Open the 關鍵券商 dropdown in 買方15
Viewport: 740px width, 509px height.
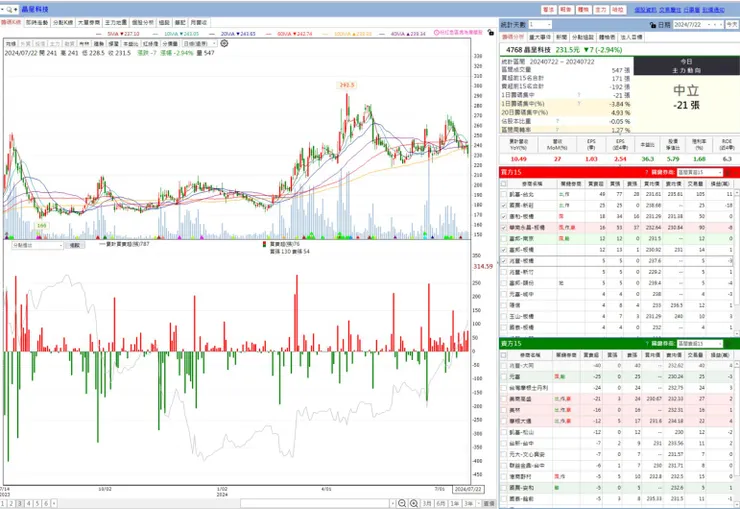pyautogui.click(x=699, y=172)
